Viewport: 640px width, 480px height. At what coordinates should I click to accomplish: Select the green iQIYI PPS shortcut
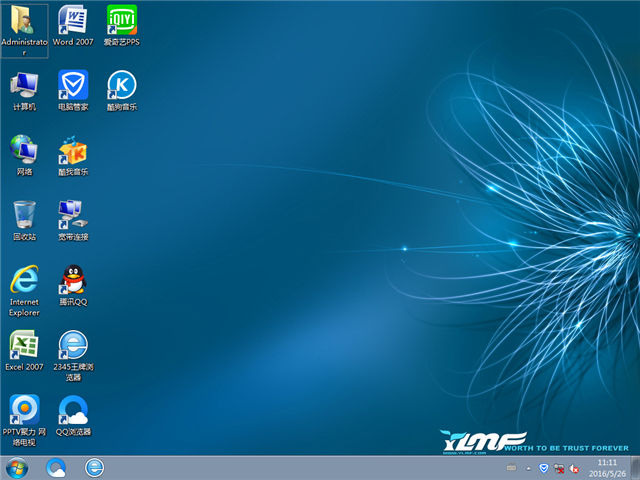click(x=122, y=22)
